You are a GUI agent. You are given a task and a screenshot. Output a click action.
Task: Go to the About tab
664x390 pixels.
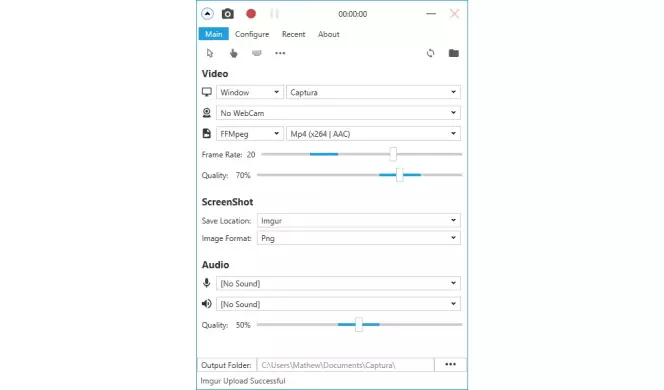pyautogui.click(x=329, y=34)
